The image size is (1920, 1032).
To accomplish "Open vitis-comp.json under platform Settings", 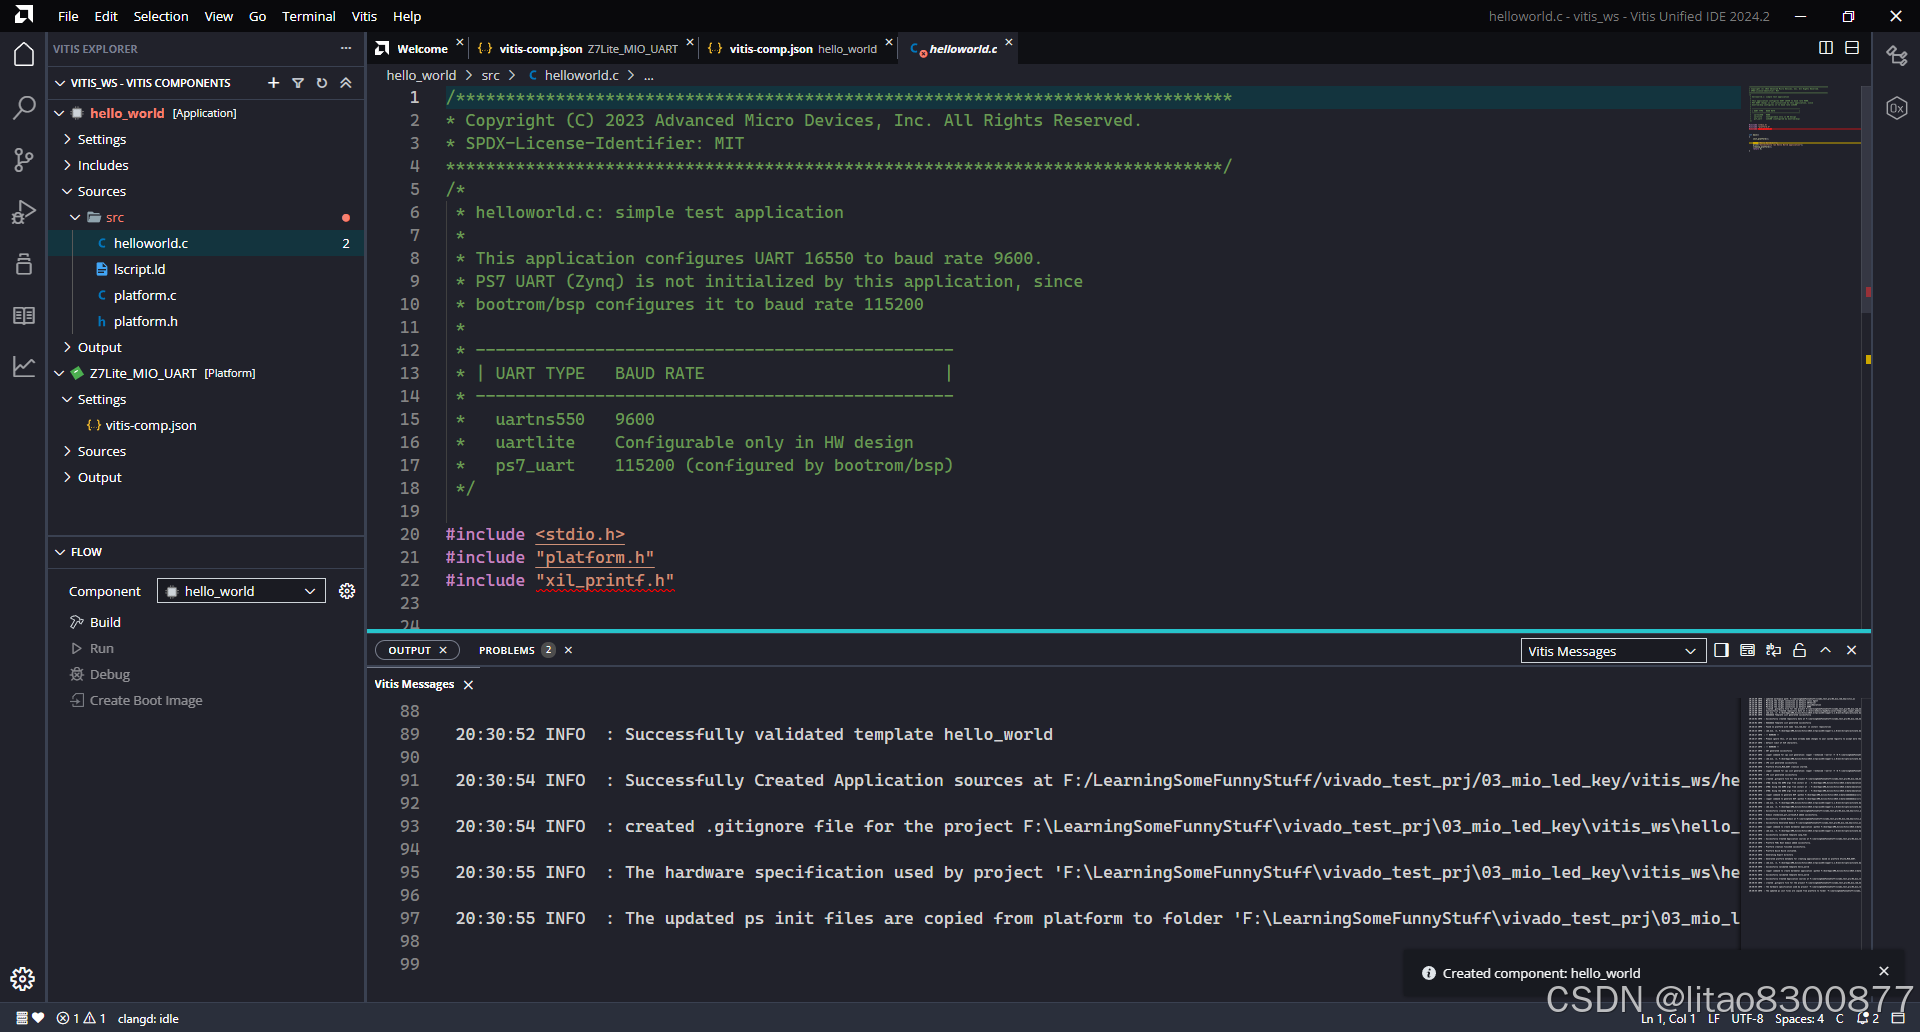I will tap(150, 425).
